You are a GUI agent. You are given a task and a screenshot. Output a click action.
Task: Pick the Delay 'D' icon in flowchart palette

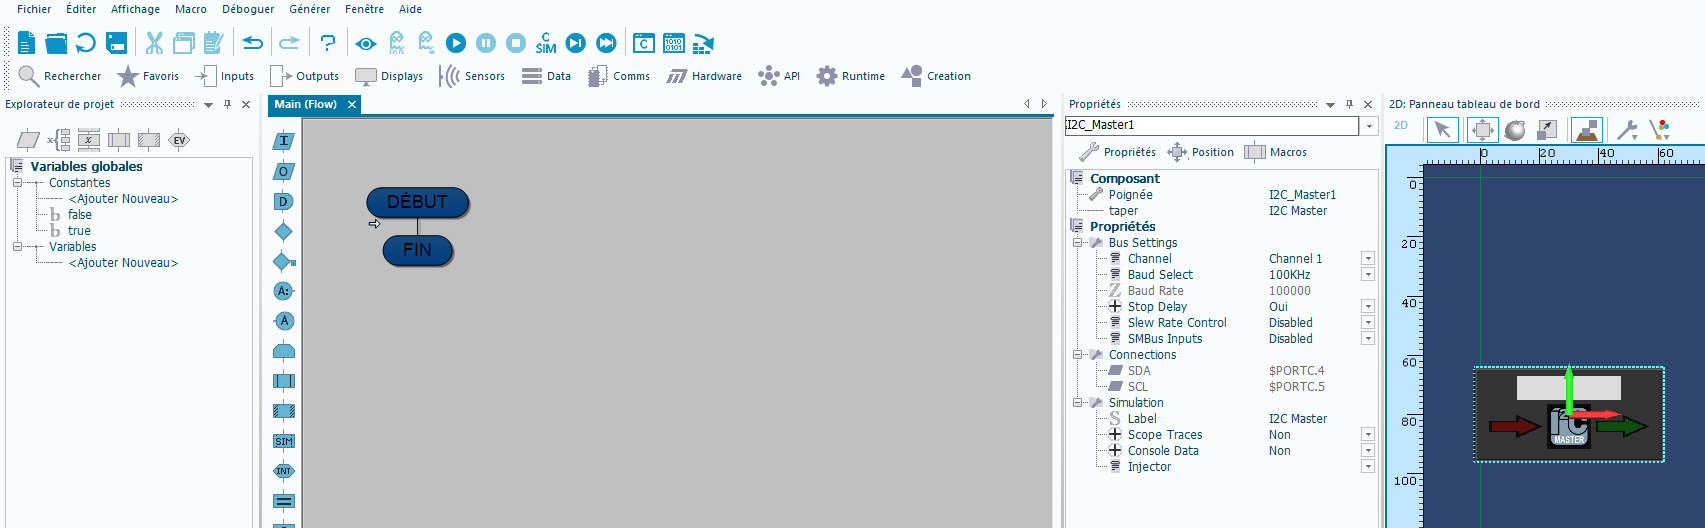(x=284, y=201)
